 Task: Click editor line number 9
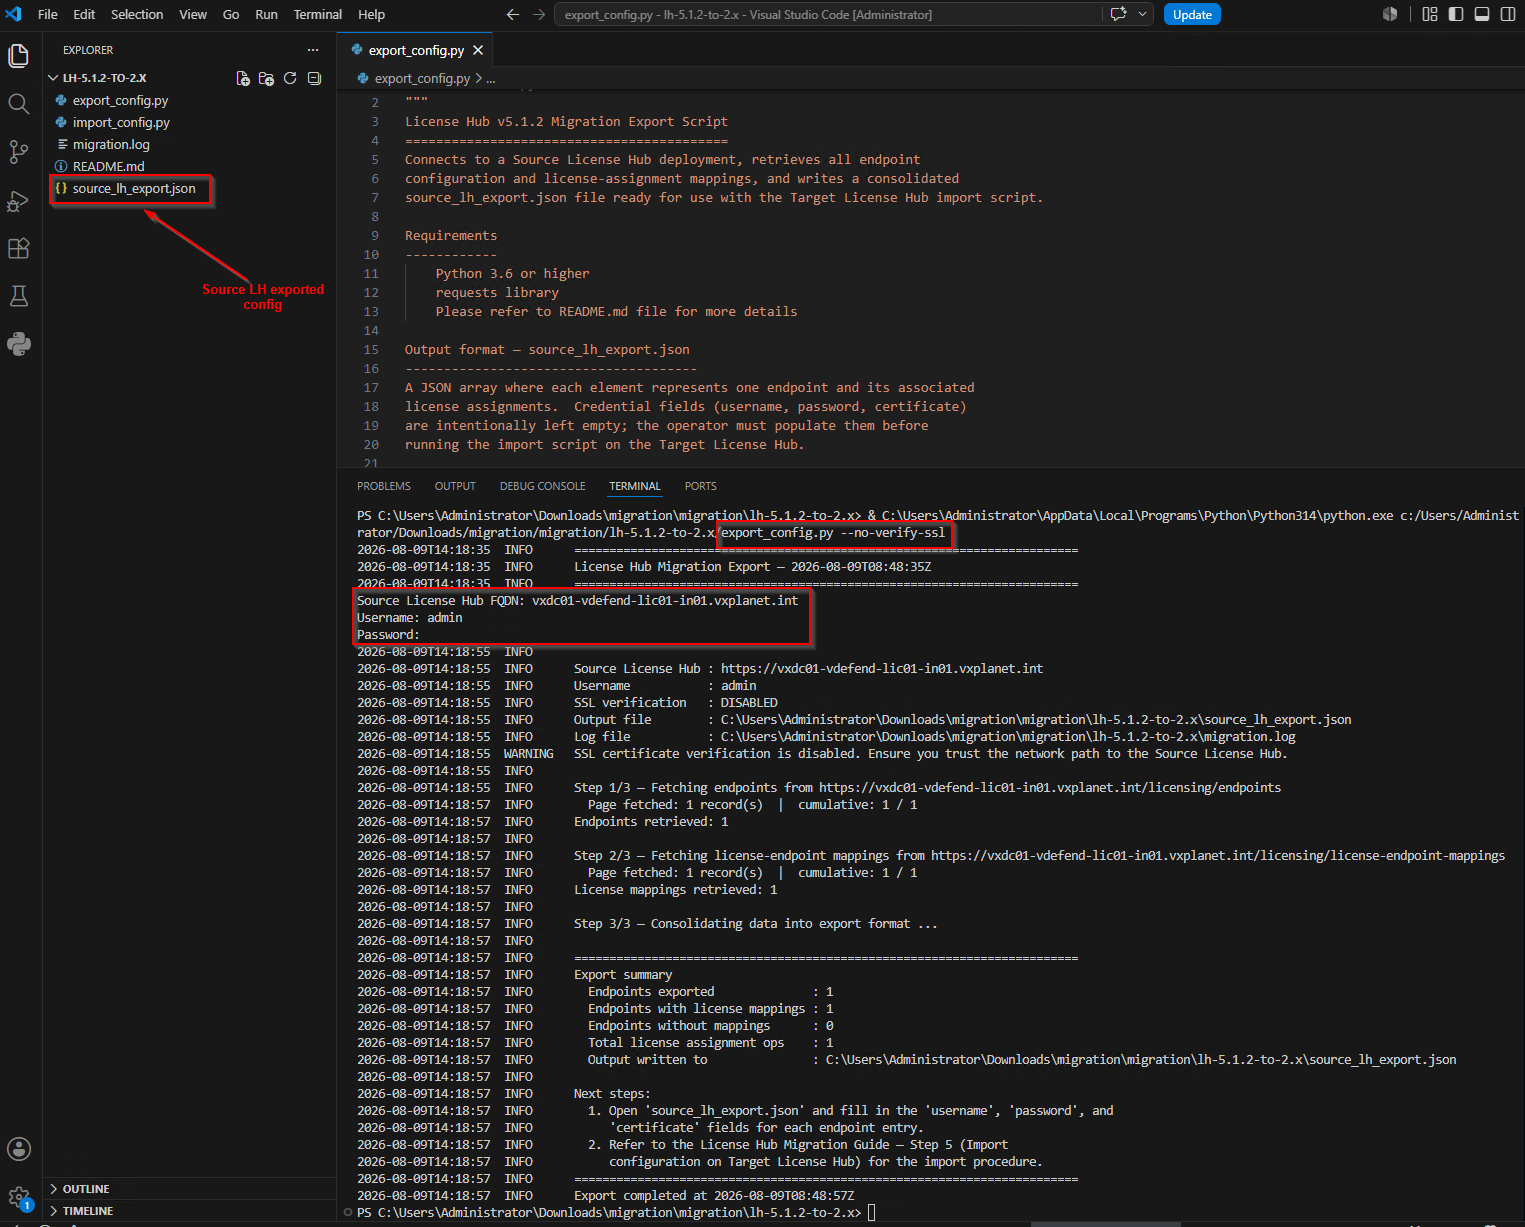[x=375, y=236]
